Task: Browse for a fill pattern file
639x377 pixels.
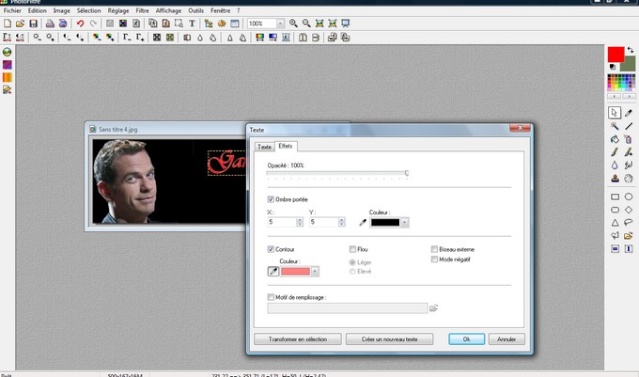Action: tap(434, 308)
